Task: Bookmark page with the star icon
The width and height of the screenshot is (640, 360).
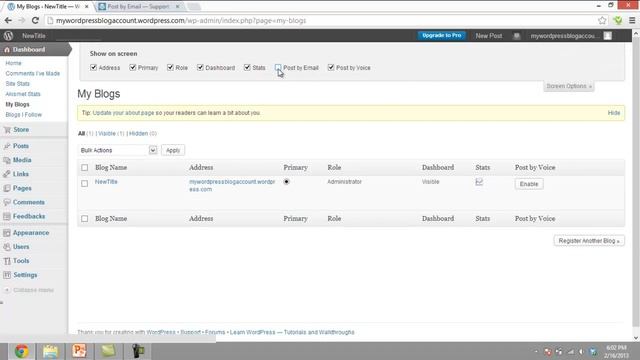Action: (602, 20)
